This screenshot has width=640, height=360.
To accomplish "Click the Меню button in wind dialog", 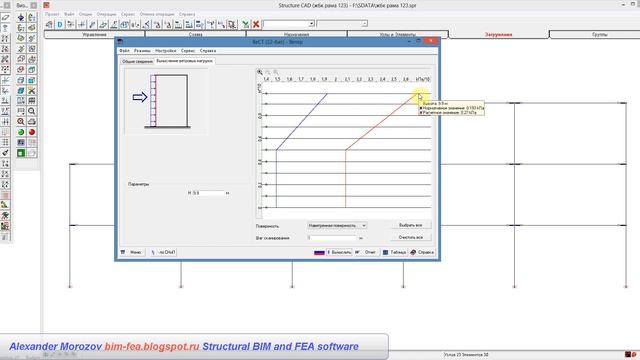I will [x=131, y=253].
